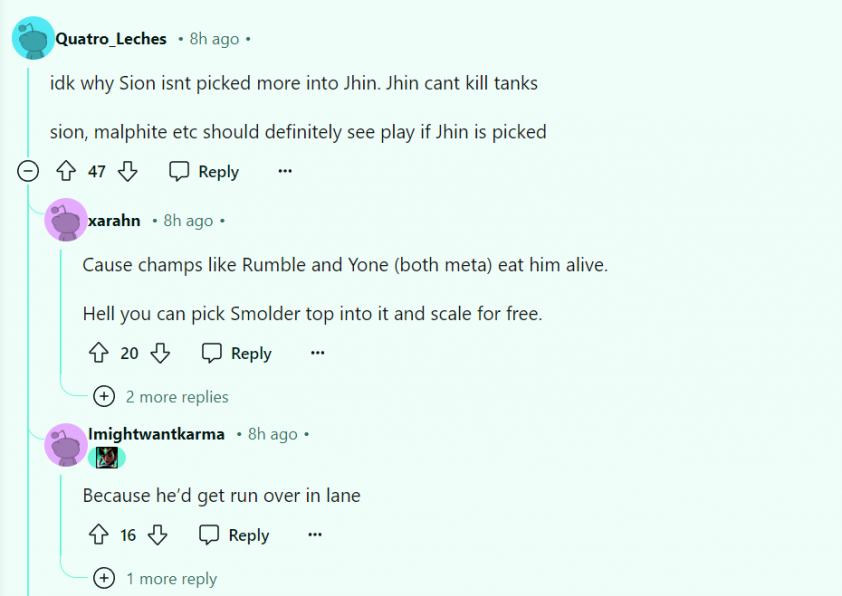The width and height of the screenshot is (842, 596).
Task: Downvote xarahn's comment with 20 points
Action: click(x=160, y=353)
